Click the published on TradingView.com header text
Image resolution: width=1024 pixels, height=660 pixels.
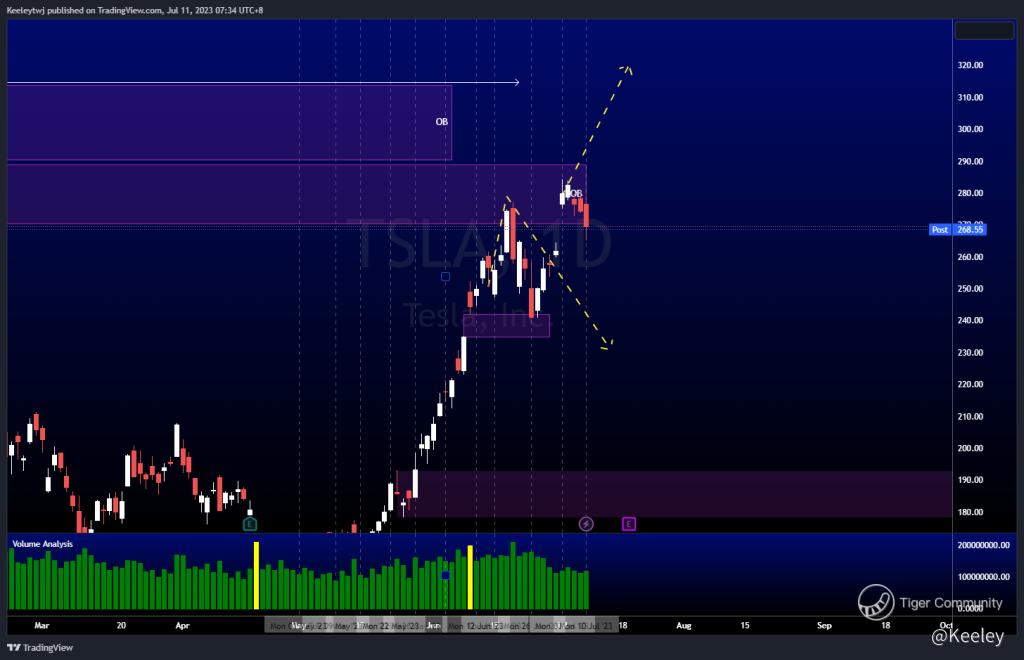click(135, 10)
